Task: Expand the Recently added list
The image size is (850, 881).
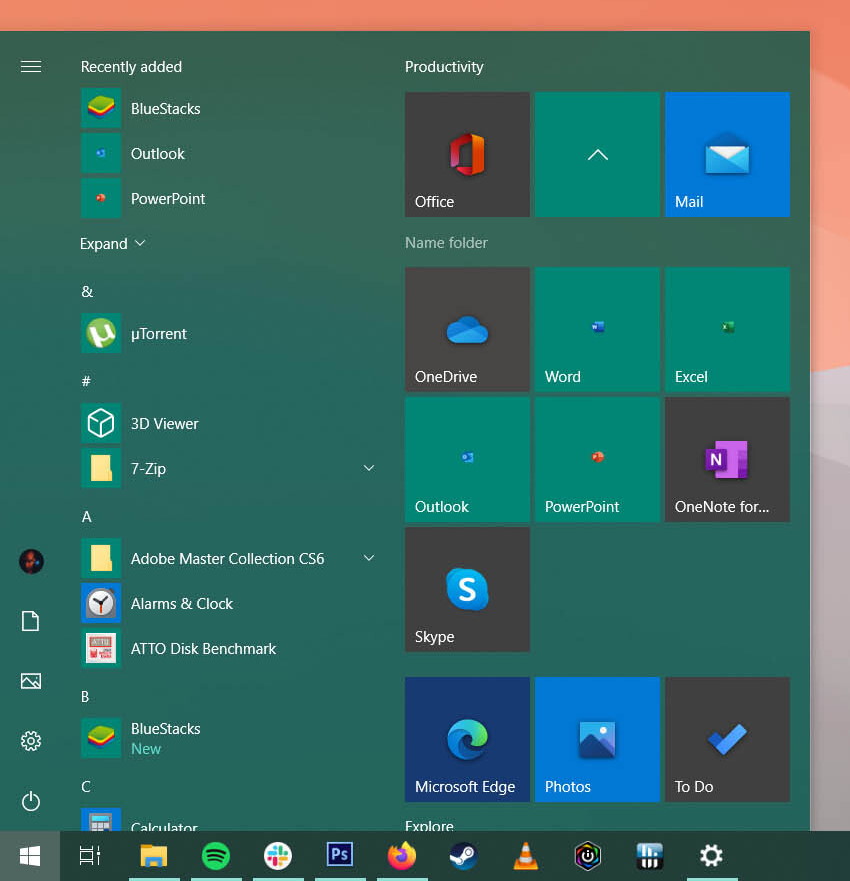Action: pyautogui.click(x=113, y=243)
